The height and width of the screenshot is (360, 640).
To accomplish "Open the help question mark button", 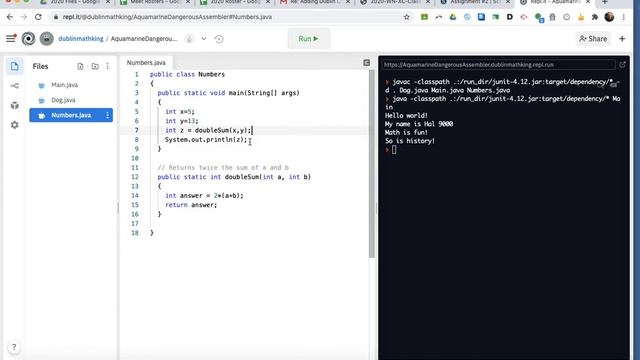I will tap(14, 347).
